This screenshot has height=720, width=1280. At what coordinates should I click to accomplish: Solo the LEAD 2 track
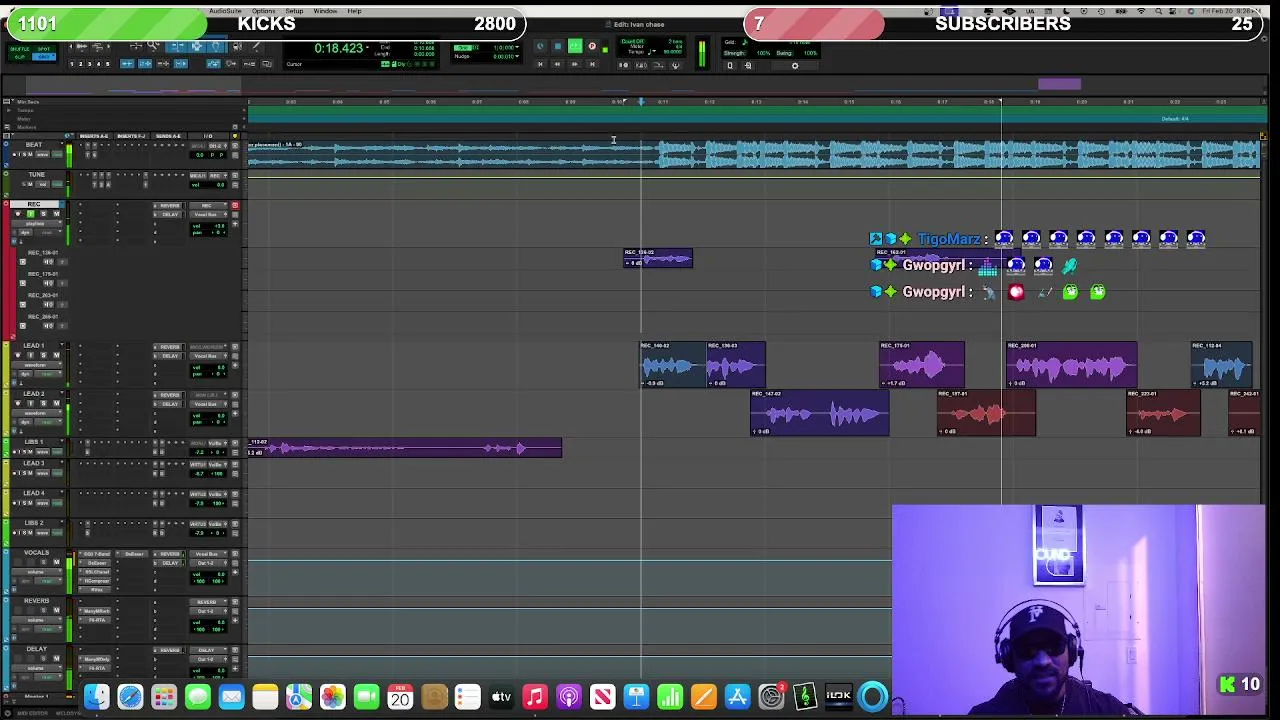[x=43, y=403]
